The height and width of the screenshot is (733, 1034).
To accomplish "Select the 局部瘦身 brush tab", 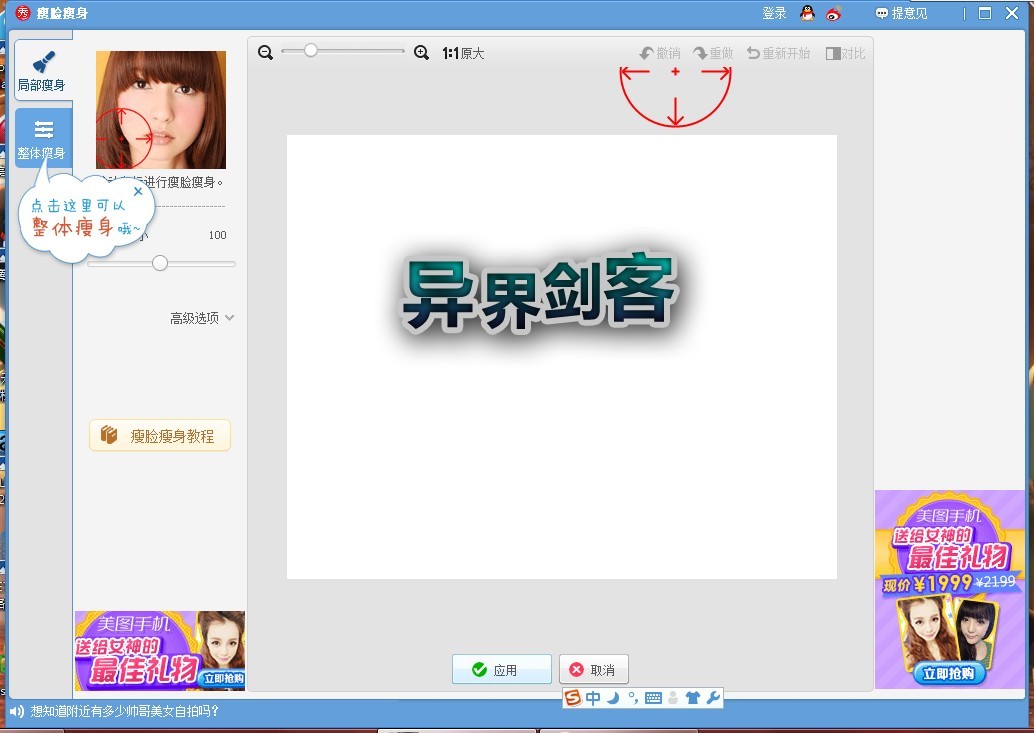I will (x=42, y=70).
